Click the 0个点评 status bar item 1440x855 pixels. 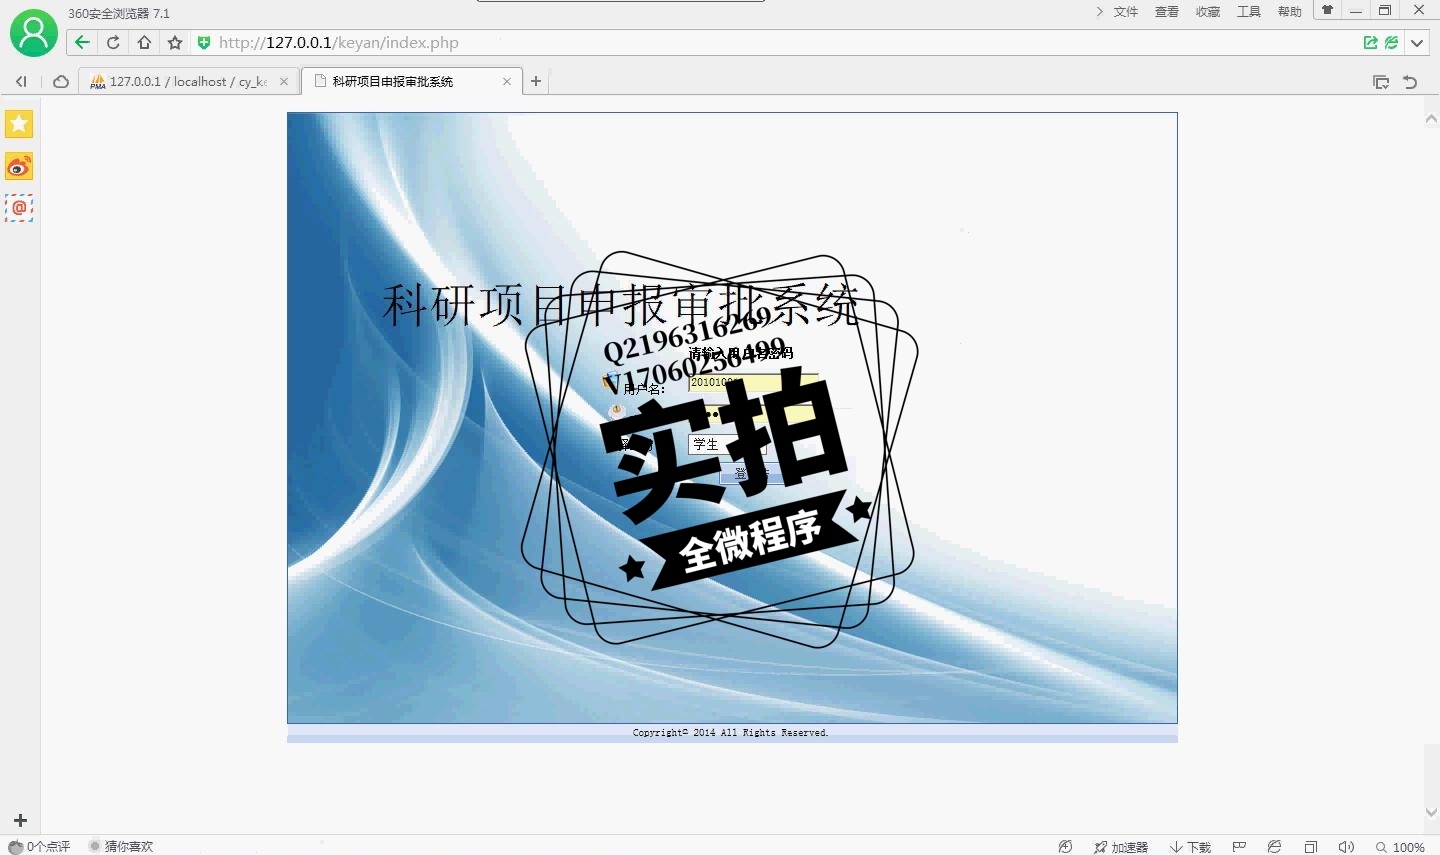[x=40, y=846]
